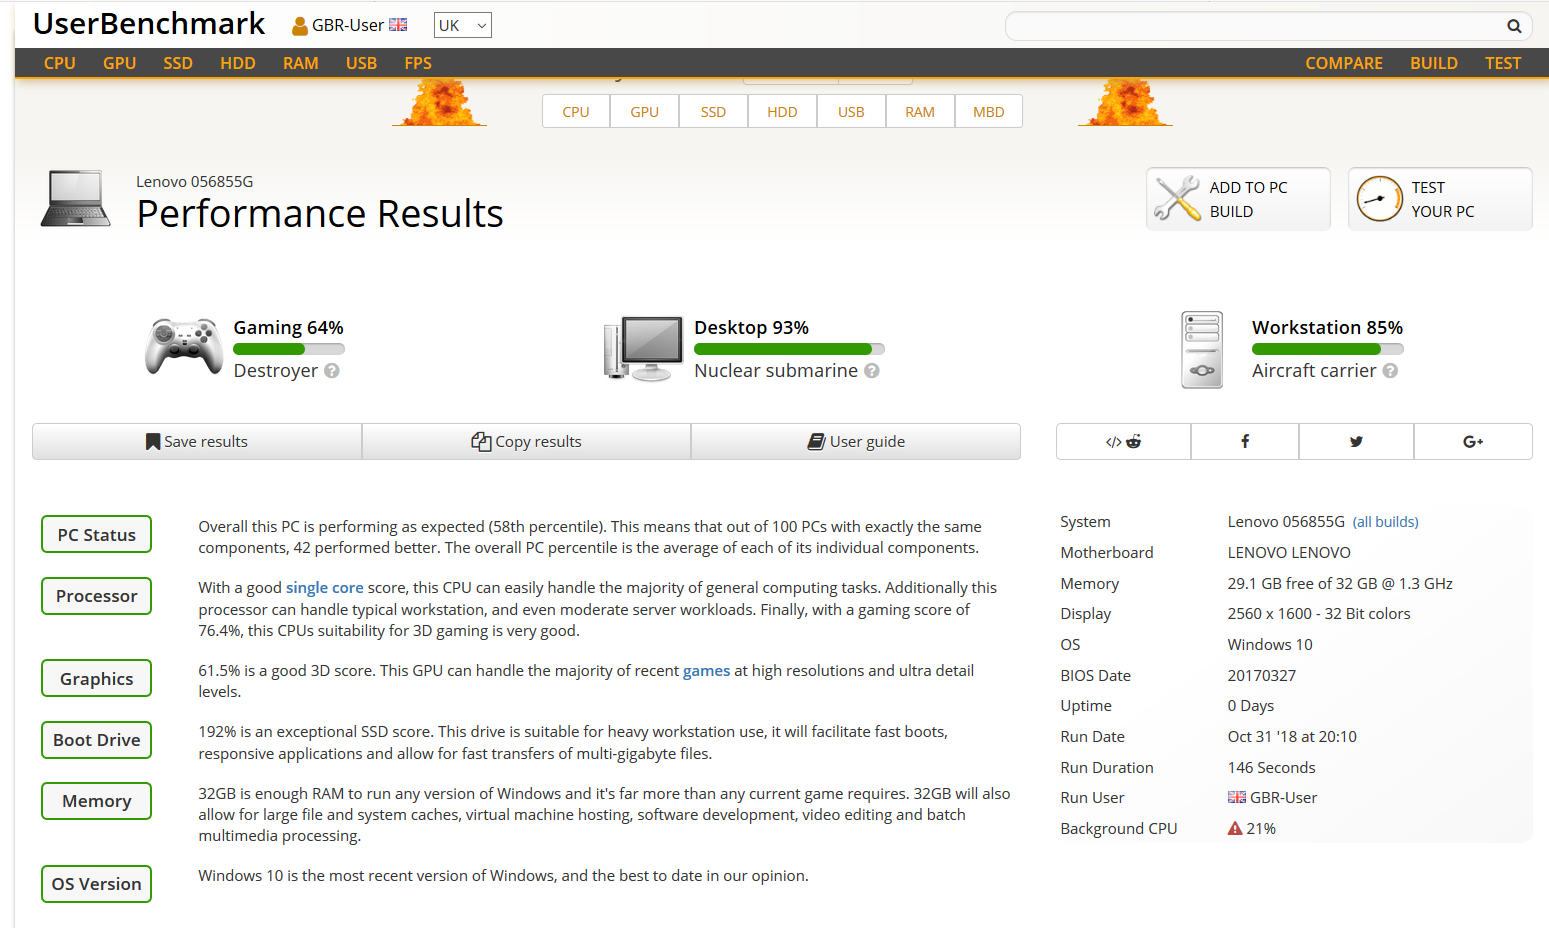Select the GPU white tab
The width and height of the screenshot is (1549, 928).
coord(645,112)
